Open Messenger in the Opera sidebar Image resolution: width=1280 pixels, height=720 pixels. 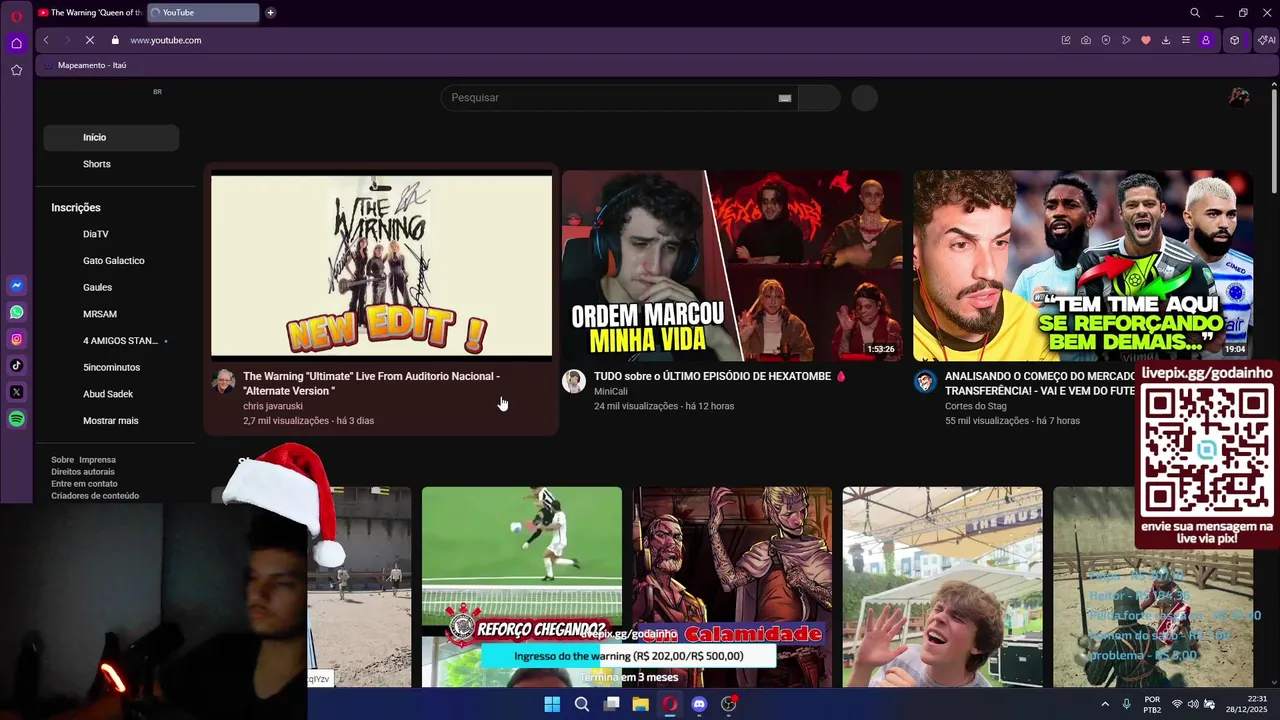pyautogui.click(x=16, y=286)
